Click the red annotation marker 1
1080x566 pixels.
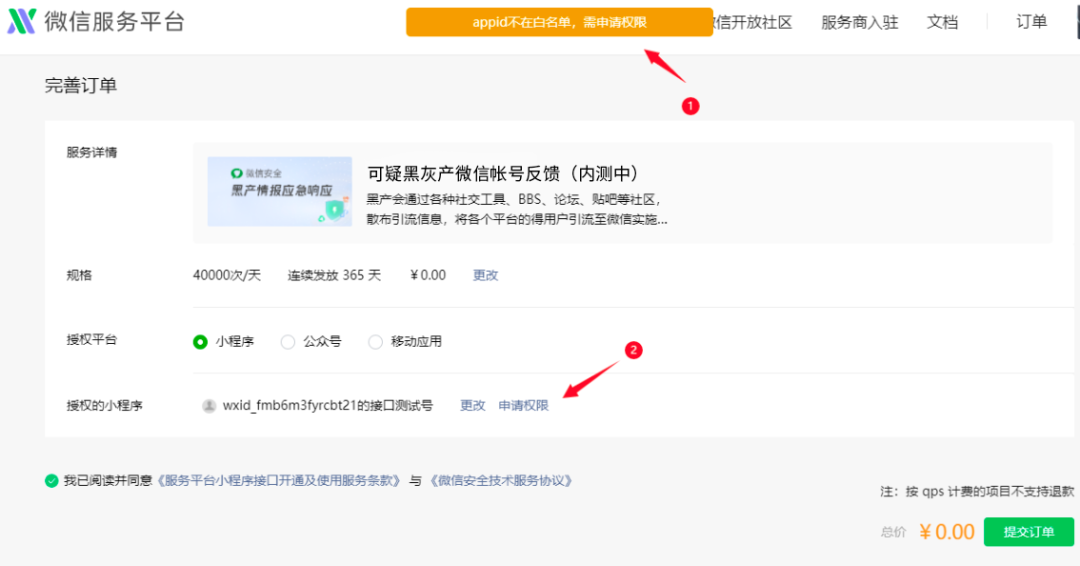(x=689, y=106)
